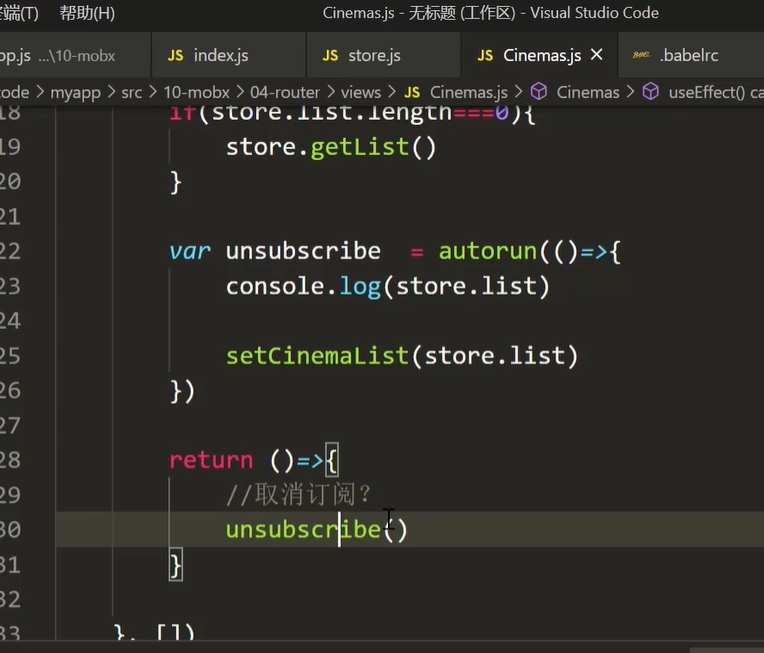Click line number 28 in the gutter
This screenshot has height=653, width=764.
[10, 460]
